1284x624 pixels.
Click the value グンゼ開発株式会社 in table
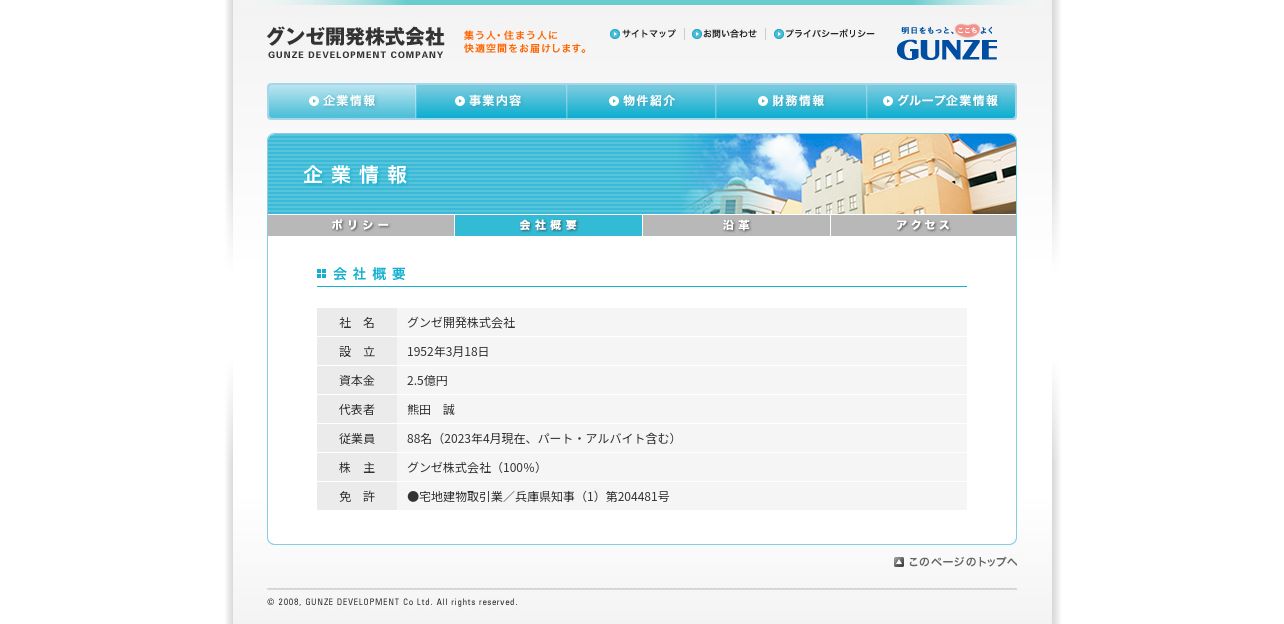[x=461, y=323]
